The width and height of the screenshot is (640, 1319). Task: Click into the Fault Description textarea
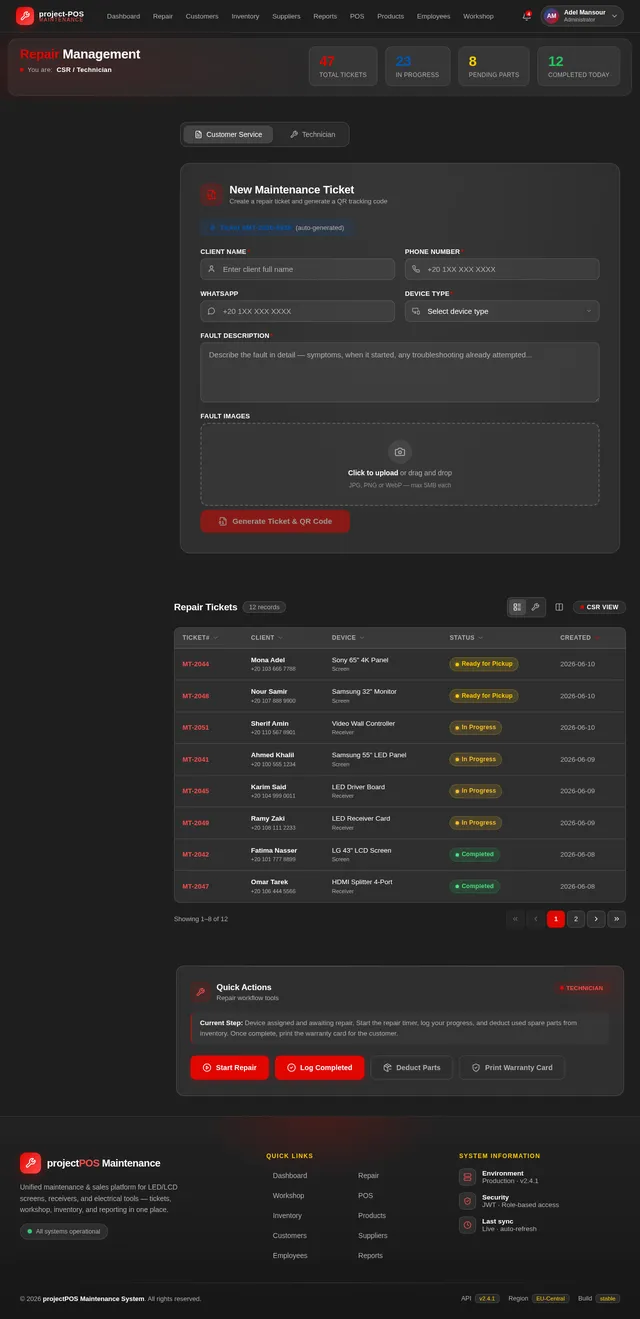click(400, 372)
